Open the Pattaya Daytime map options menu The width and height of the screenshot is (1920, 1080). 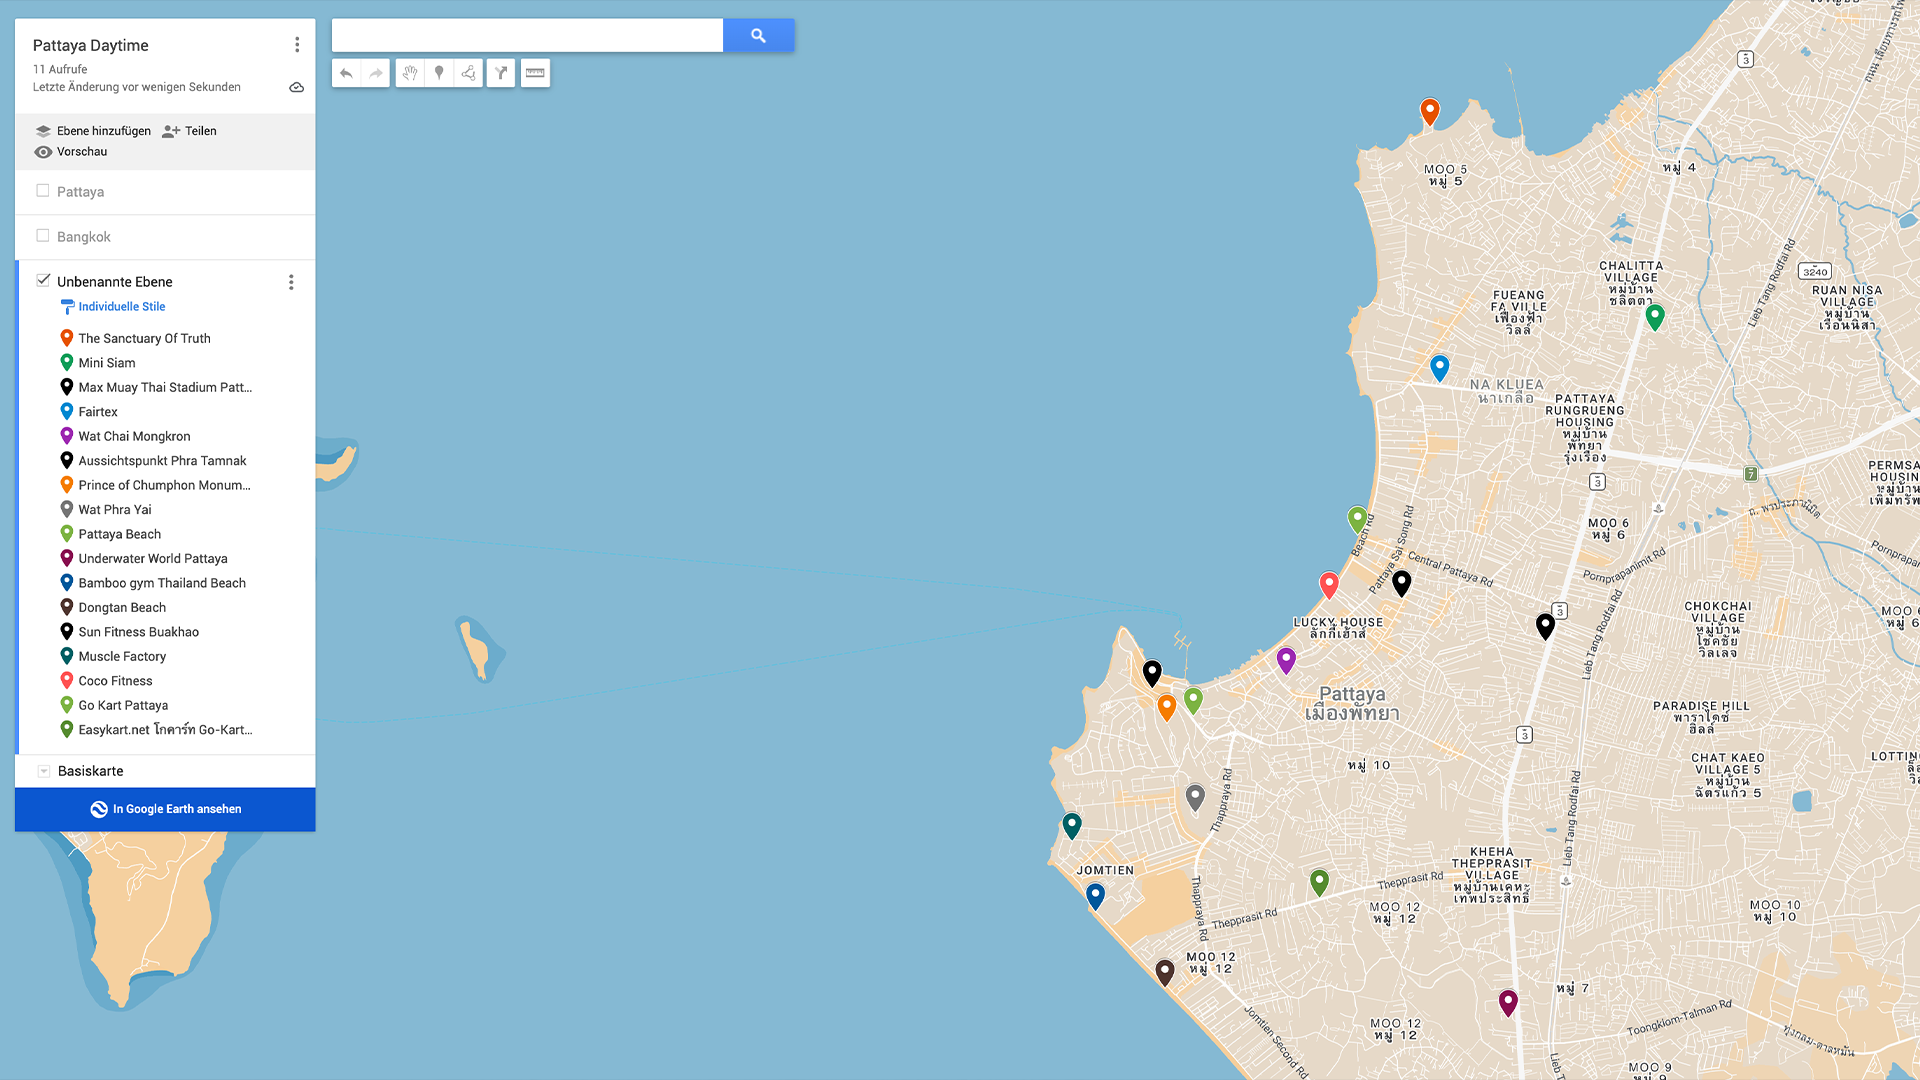[297, 45]
